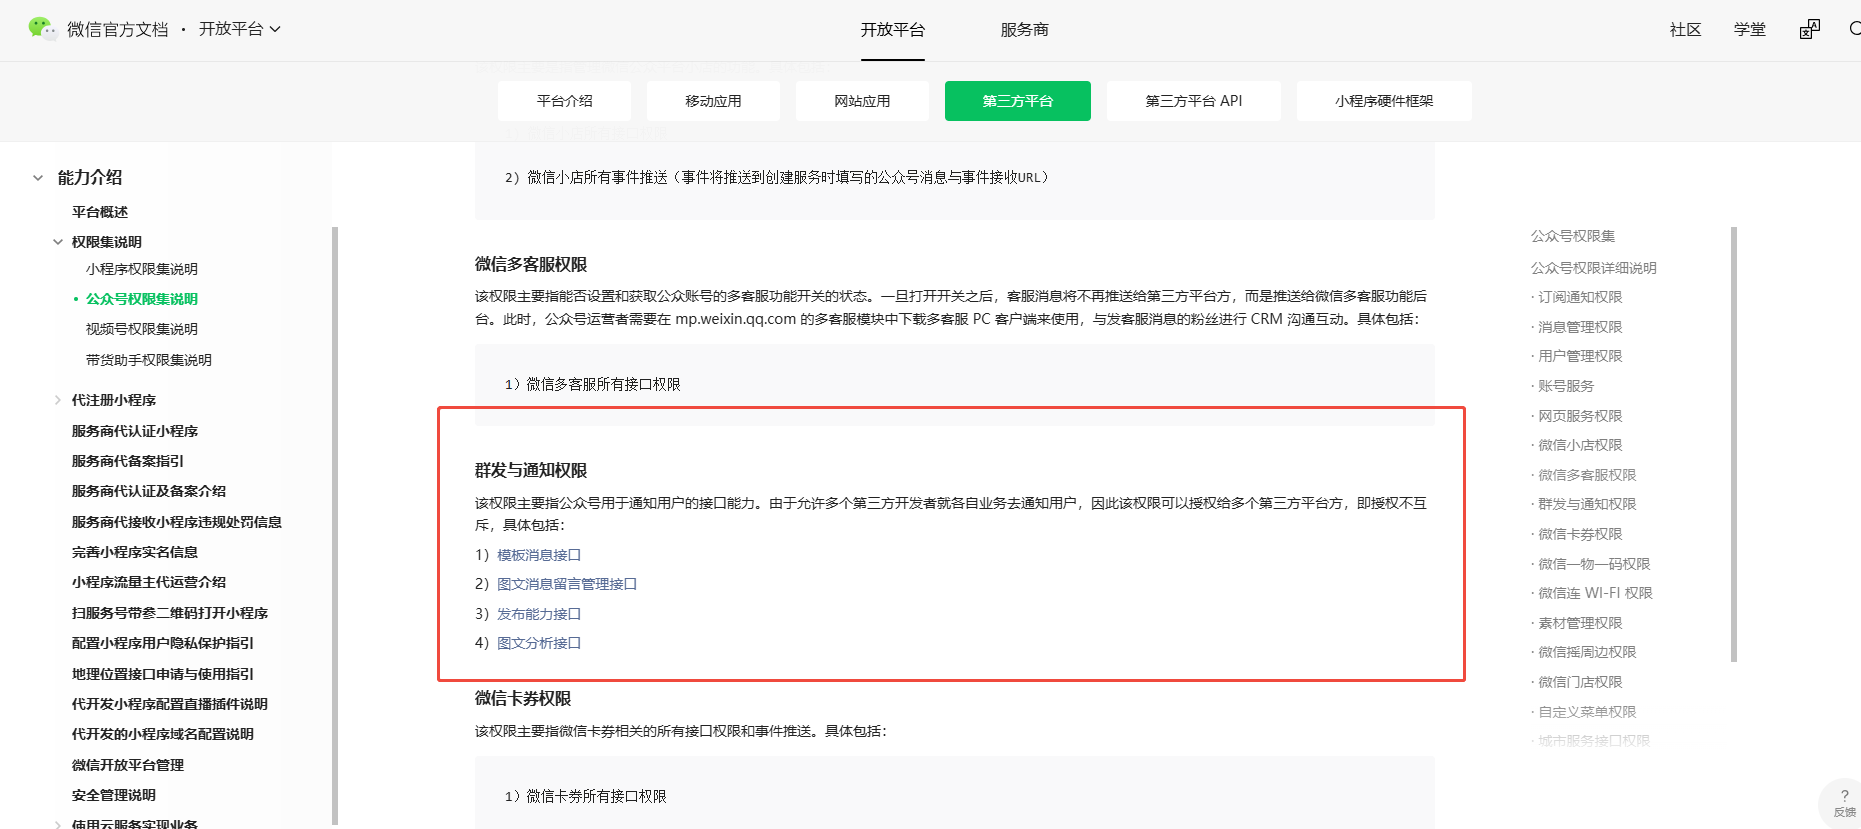The width and height of the screenshot is (1861, 829).
Task: Select the 网站应用 tab
Action: coord(862,101)
